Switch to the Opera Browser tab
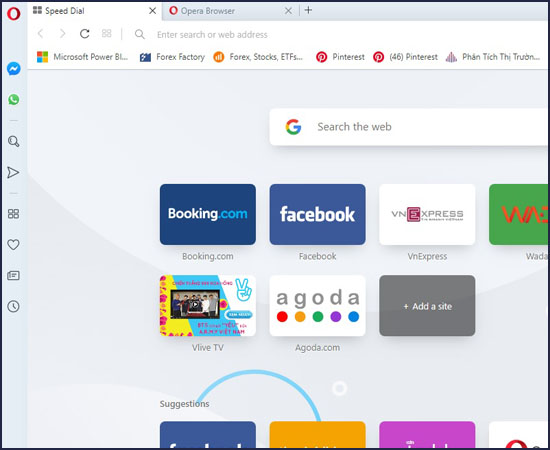This screenshot has height=450, width=550. (x=230, y=11)
